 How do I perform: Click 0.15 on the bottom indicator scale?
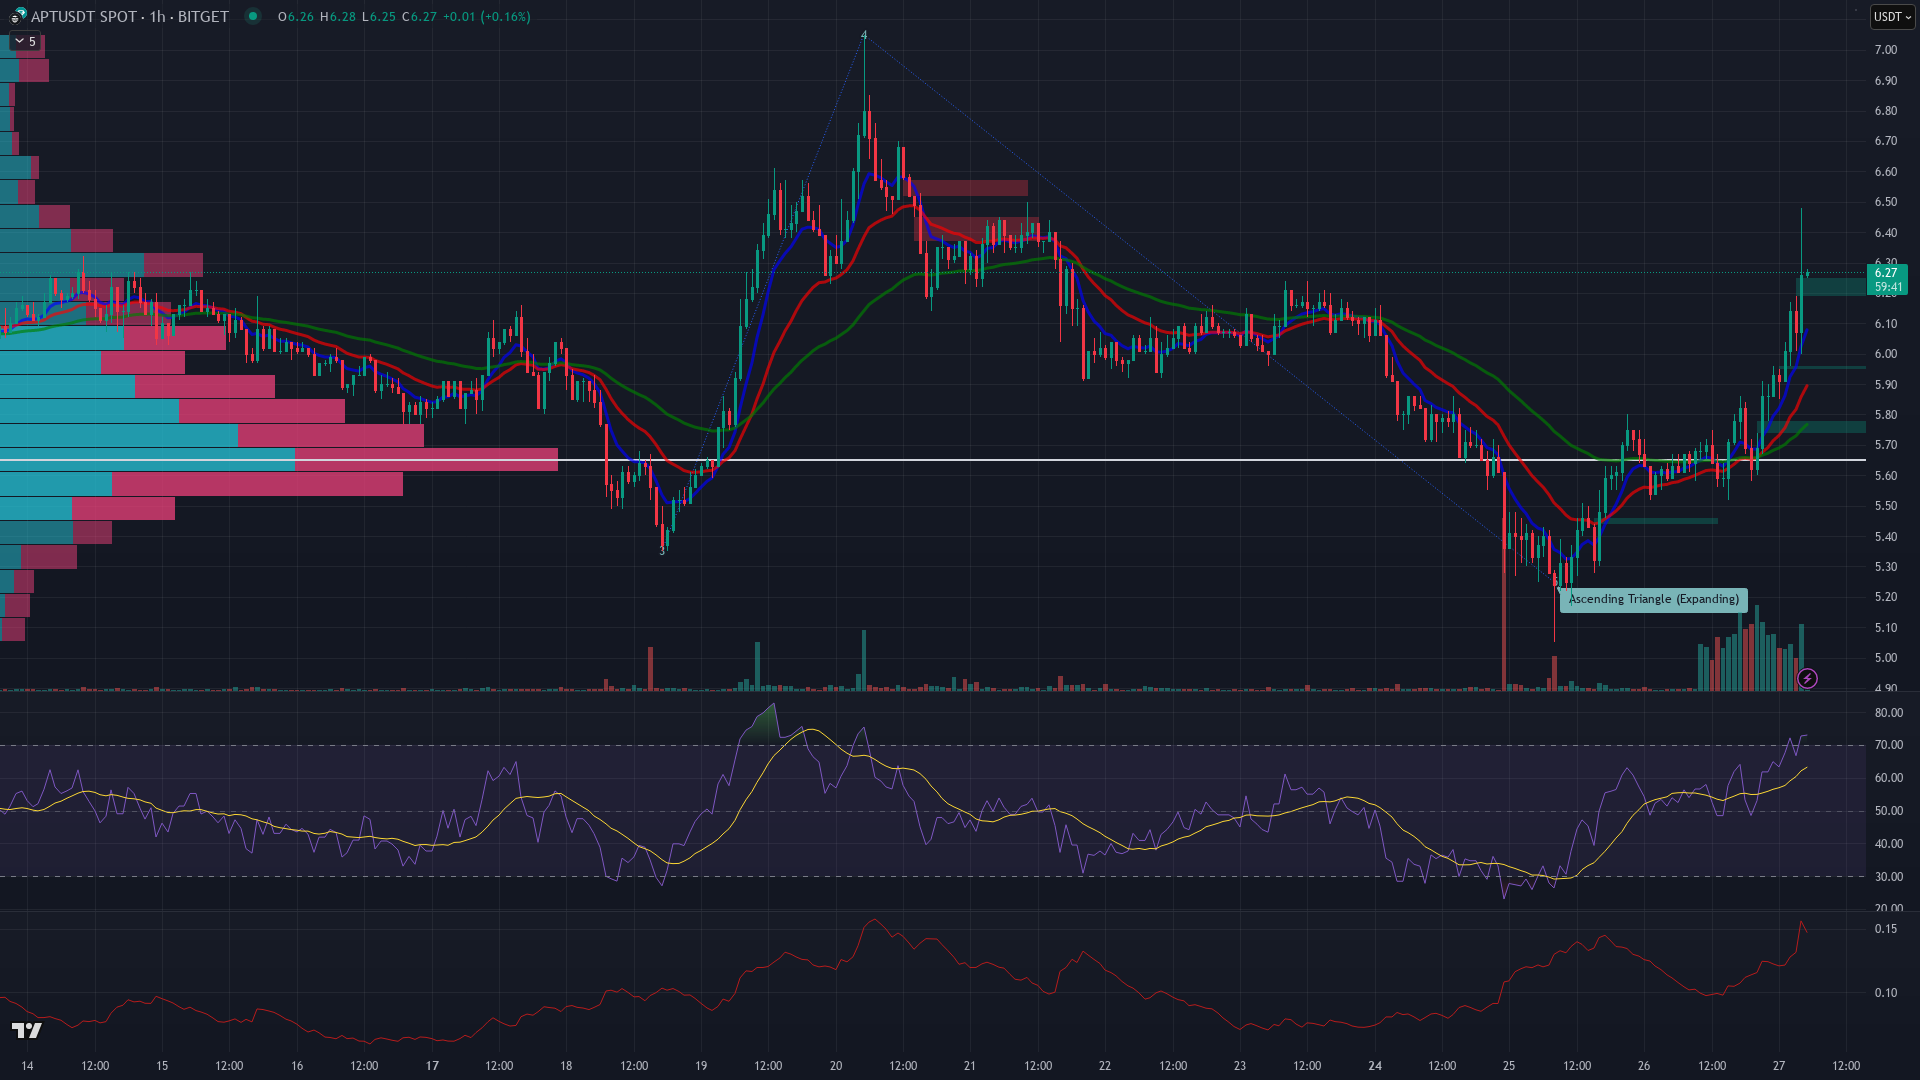(1885, 929)
